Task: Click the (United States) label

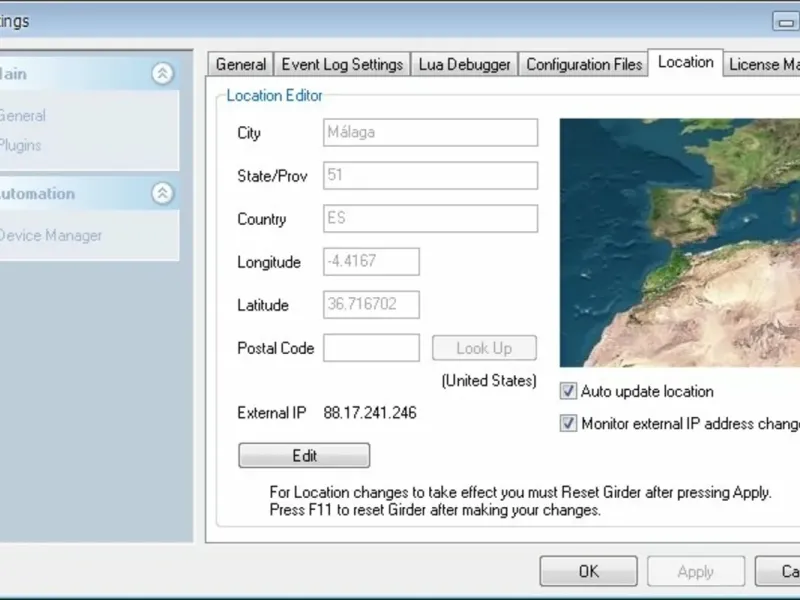Action: tap(489, 381)
